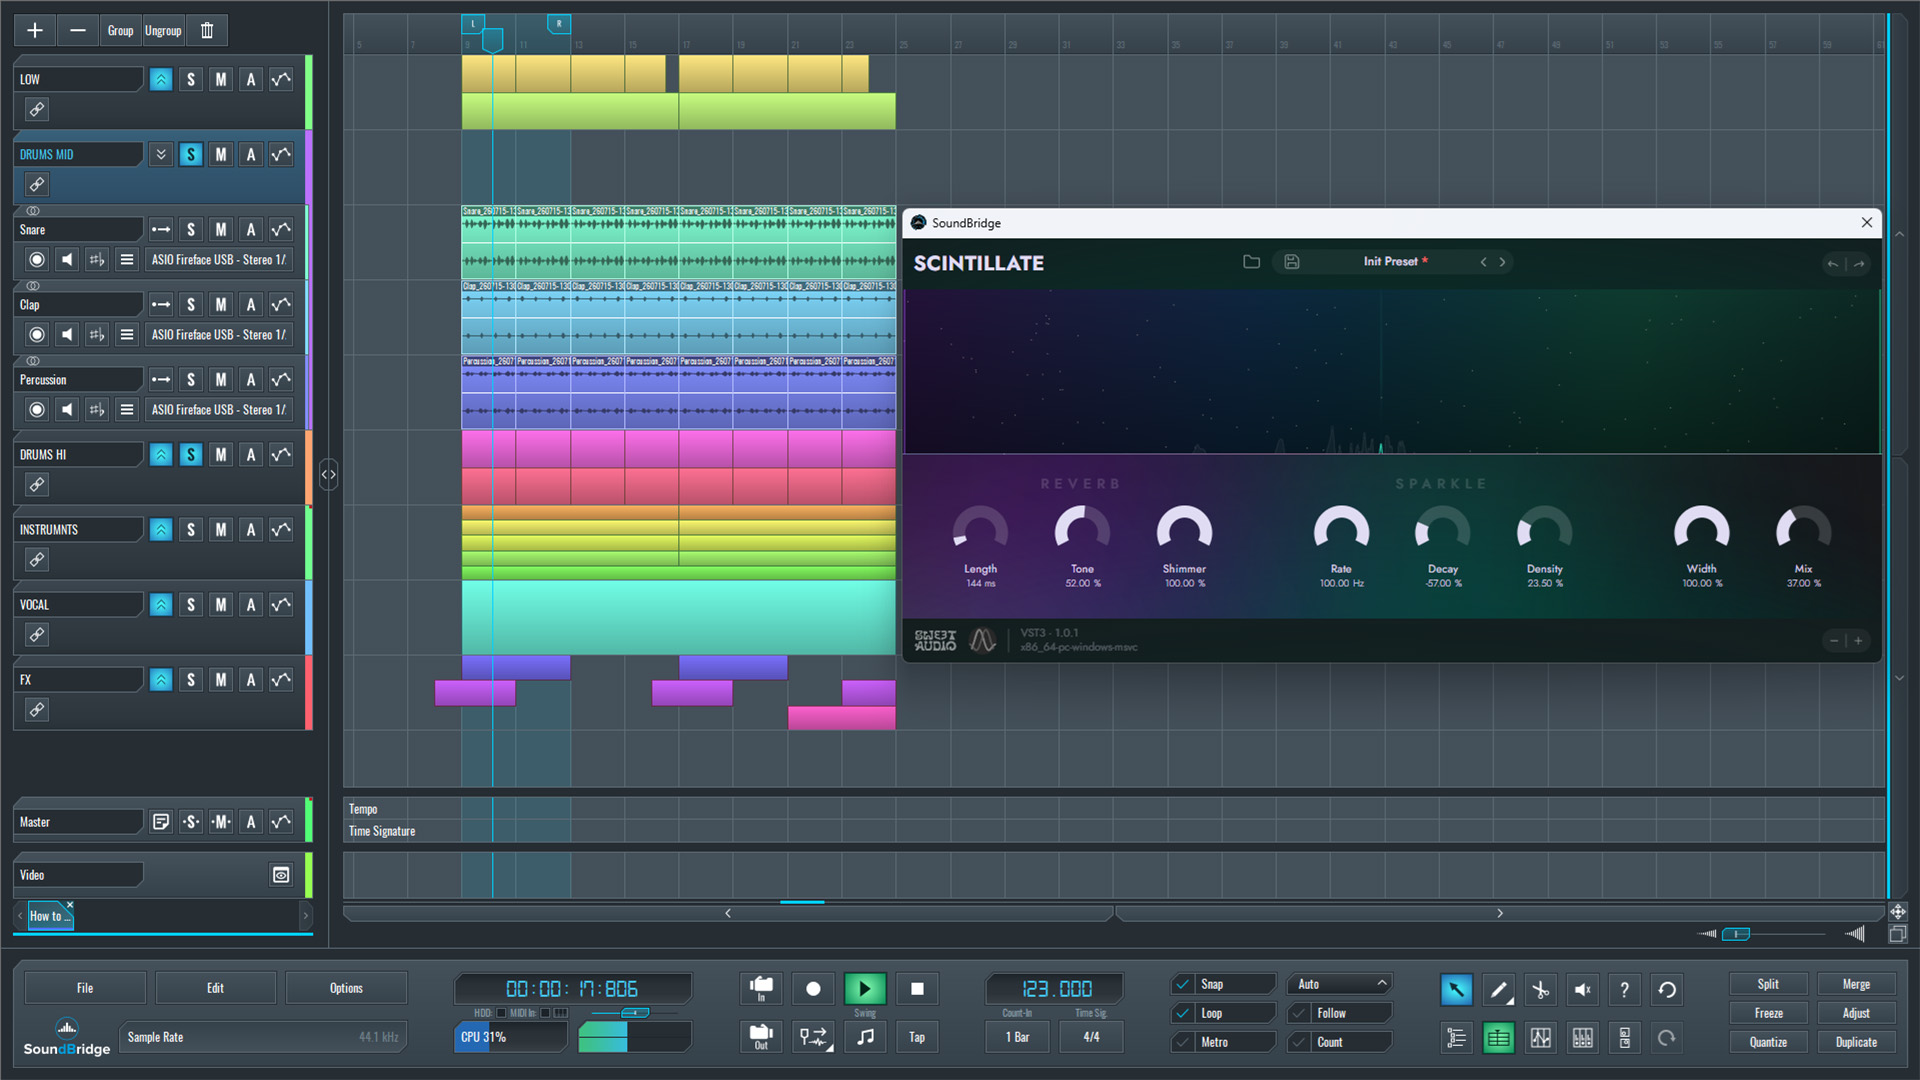Select the pointer arrow tool
1920x1080 pixels.
1456,990
